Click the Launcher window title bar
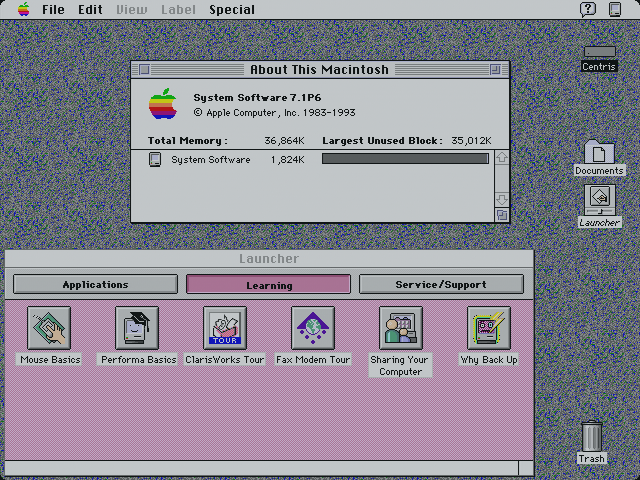The width and height of the screenshot is (640, 480). pyautogui.click(x=269, y=258)
